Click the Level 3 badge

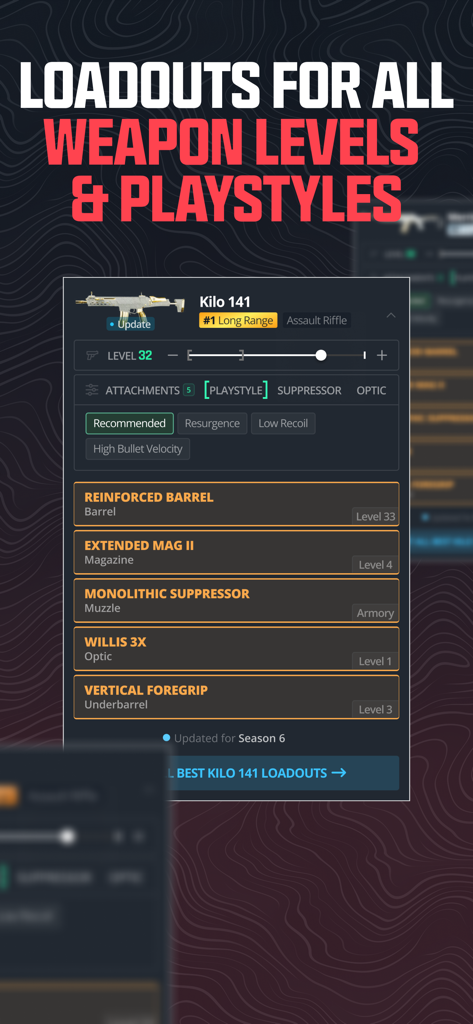tap(375, 710)
